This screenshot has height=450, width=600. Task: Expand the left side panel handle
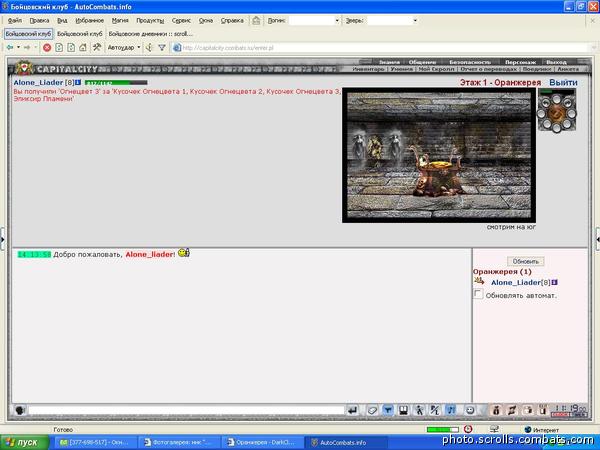(2, 240)
